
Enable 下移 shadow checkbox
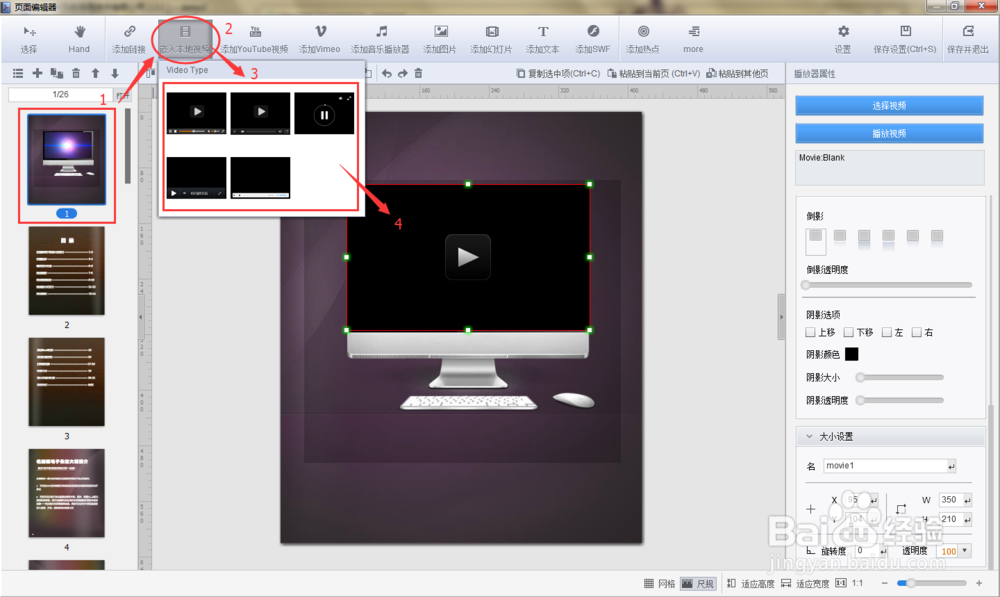tap(849, 332)
